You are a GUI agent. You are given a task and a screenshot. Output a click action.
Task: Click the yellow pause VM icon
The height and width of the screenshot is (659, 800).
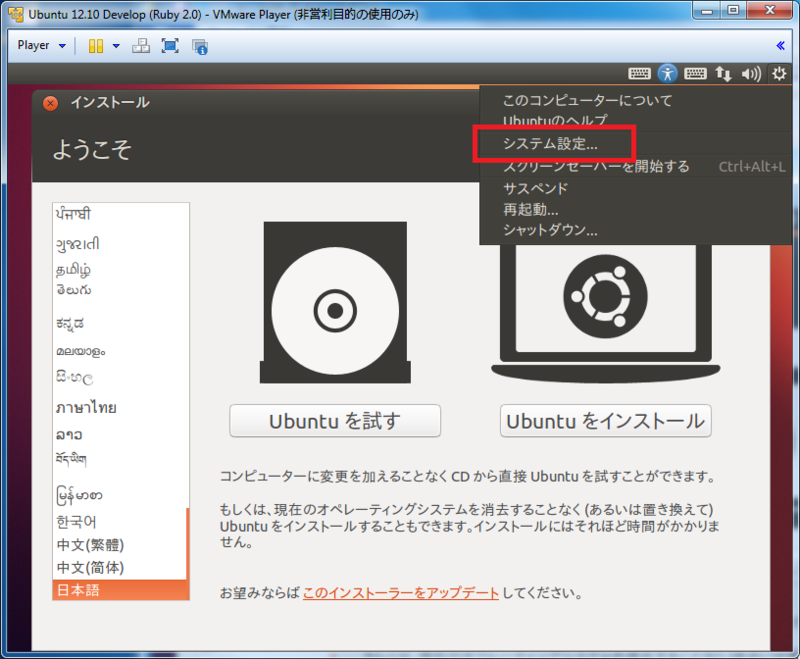click(95, 46)
